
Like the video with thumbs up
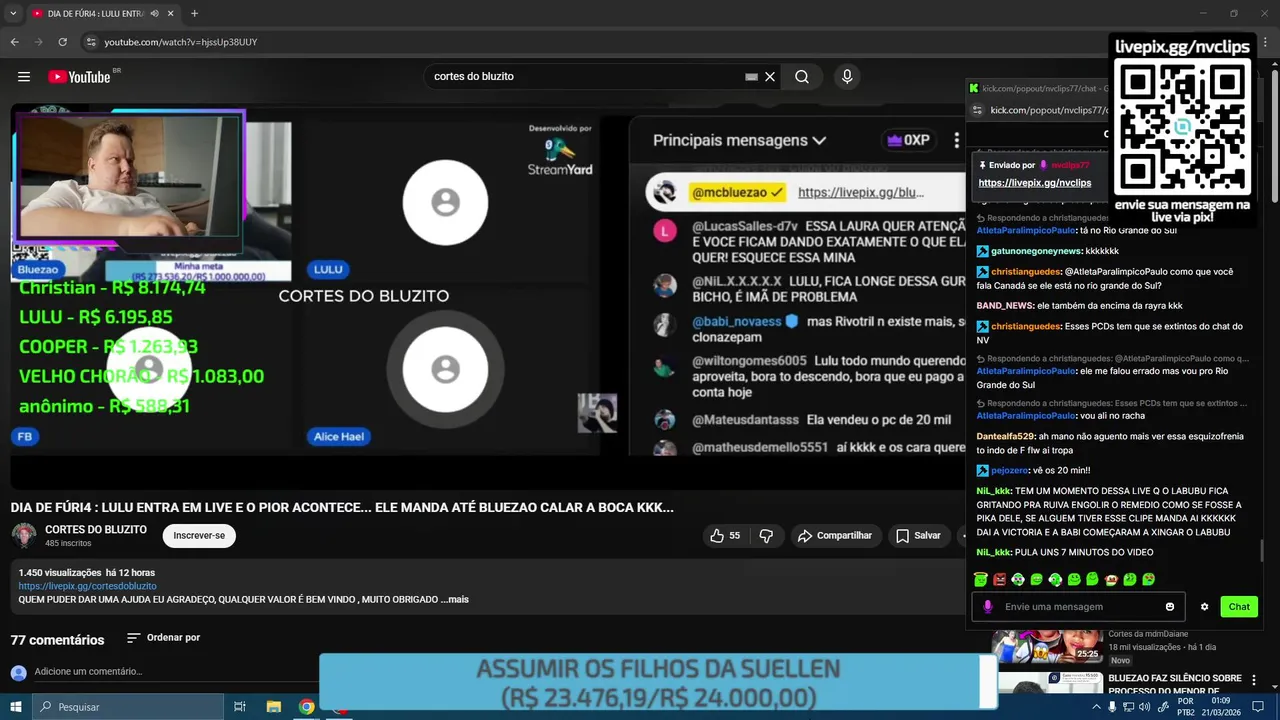click(x=725, y=536)
